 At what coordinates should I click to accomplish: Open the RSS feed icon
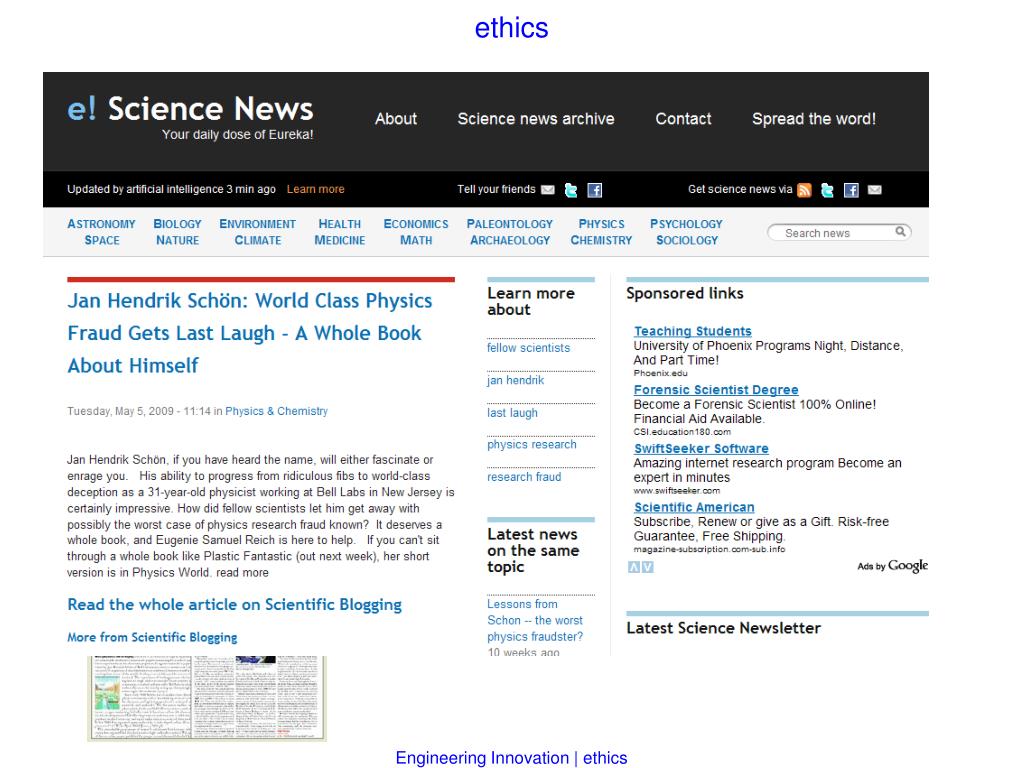click(x=805, y=190)
